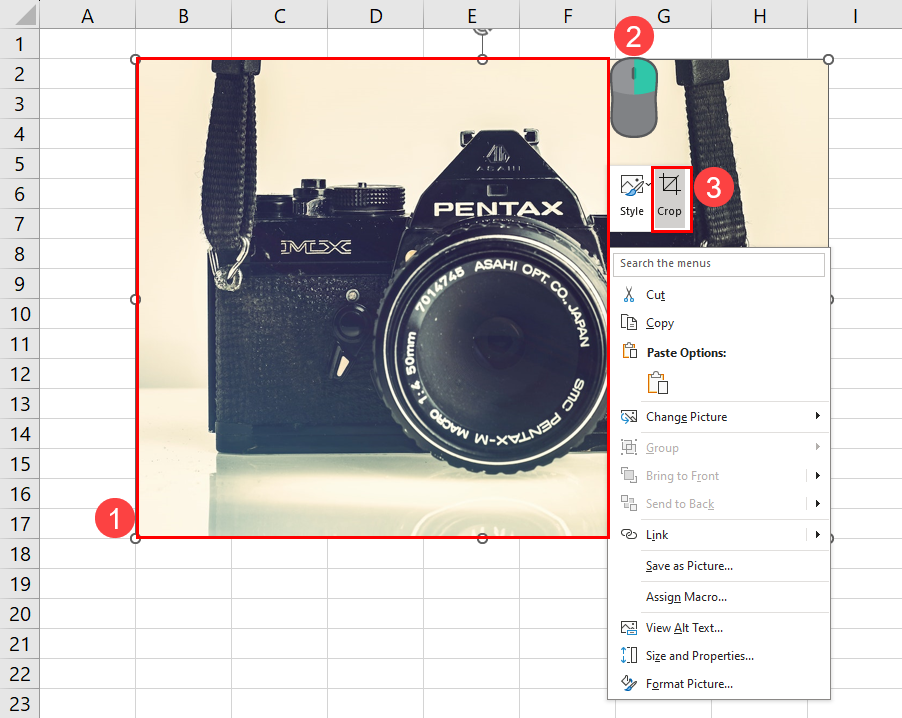Open the Style dropdown chevron
902x718 pixels.
[x=649, y=185]
